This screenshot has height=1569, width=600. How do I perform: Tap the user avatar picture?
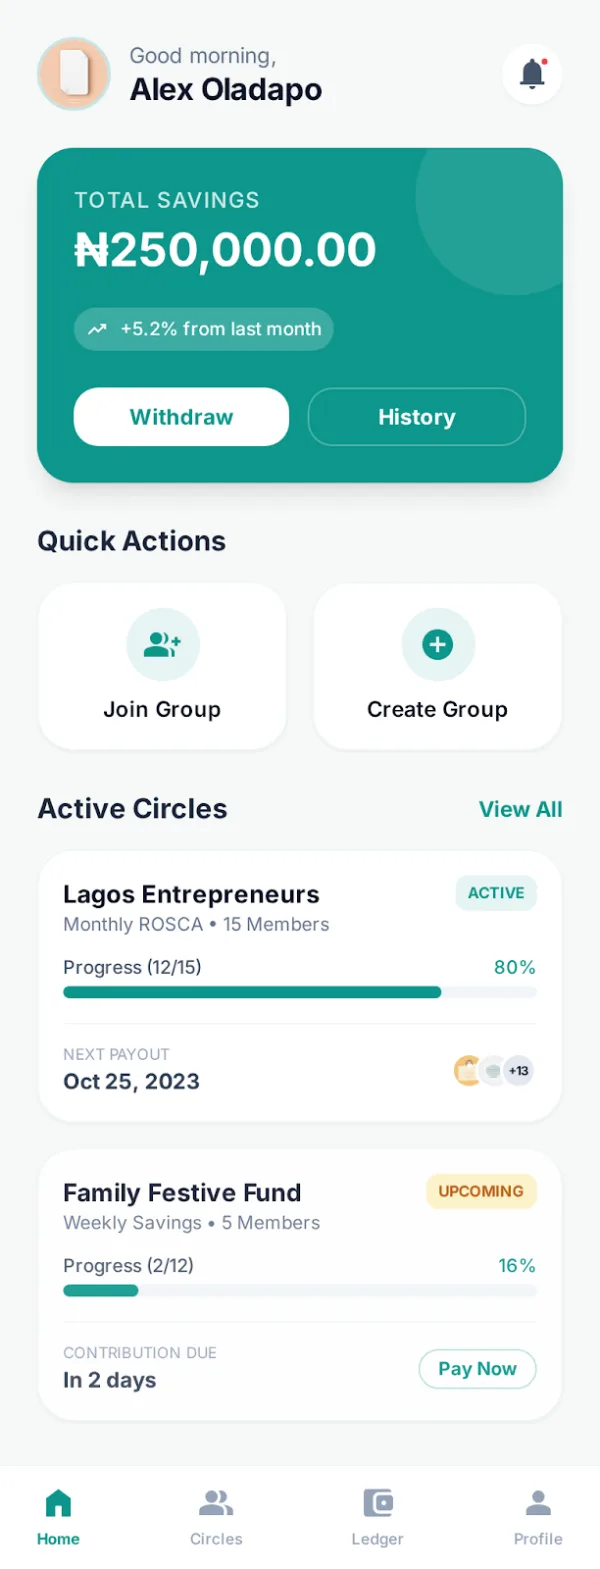click(x=74, y=73)
